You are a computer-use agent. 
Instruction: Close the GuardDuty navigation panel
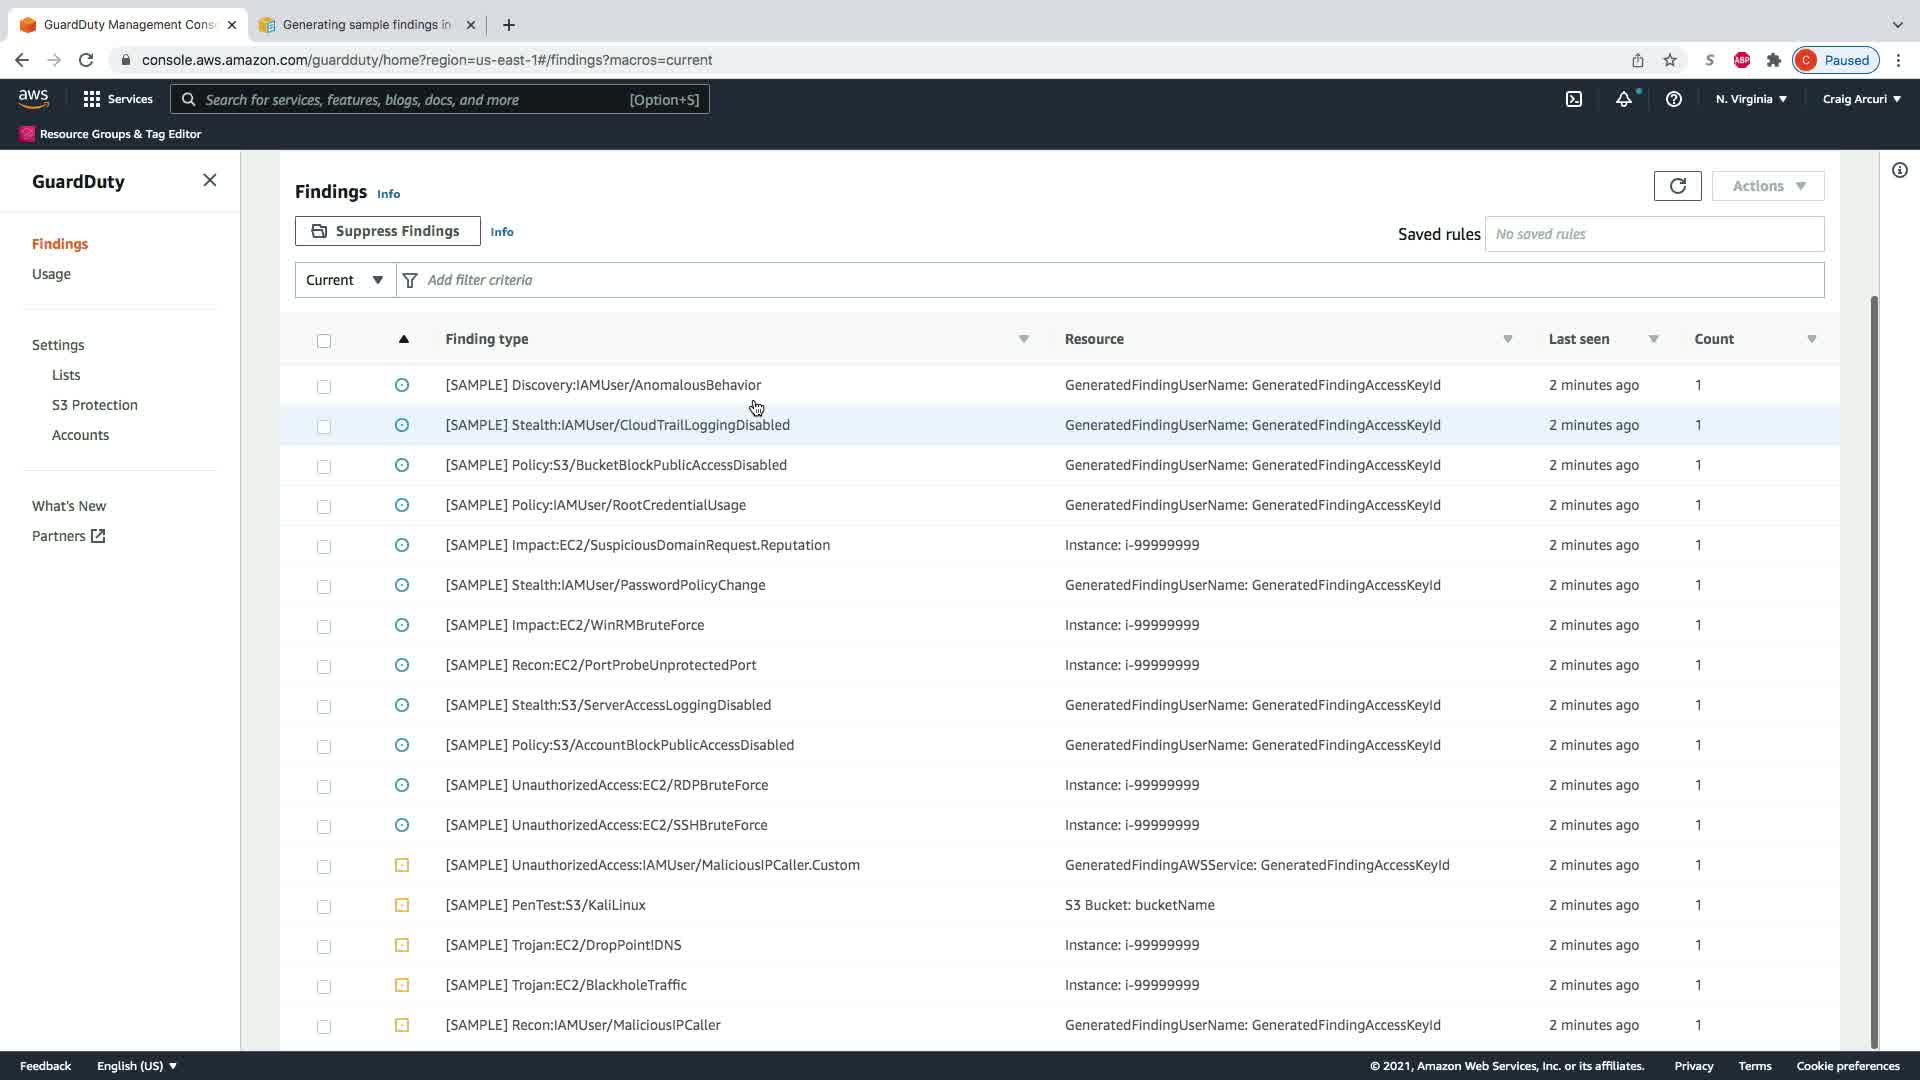[209, 180]
